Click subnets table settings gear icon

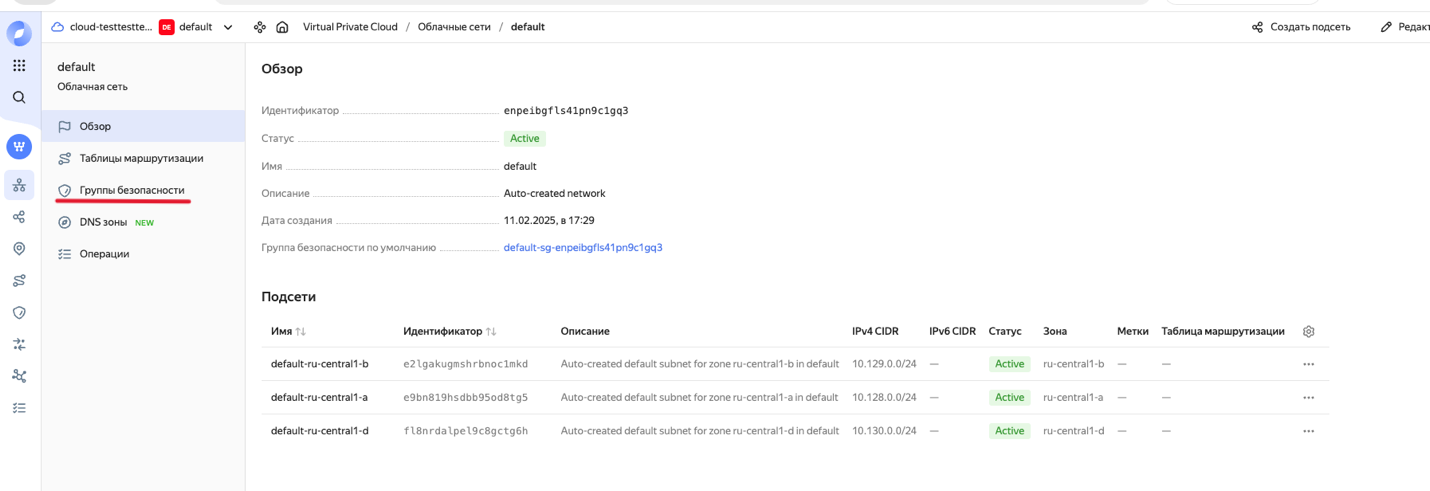point(1308,331)
